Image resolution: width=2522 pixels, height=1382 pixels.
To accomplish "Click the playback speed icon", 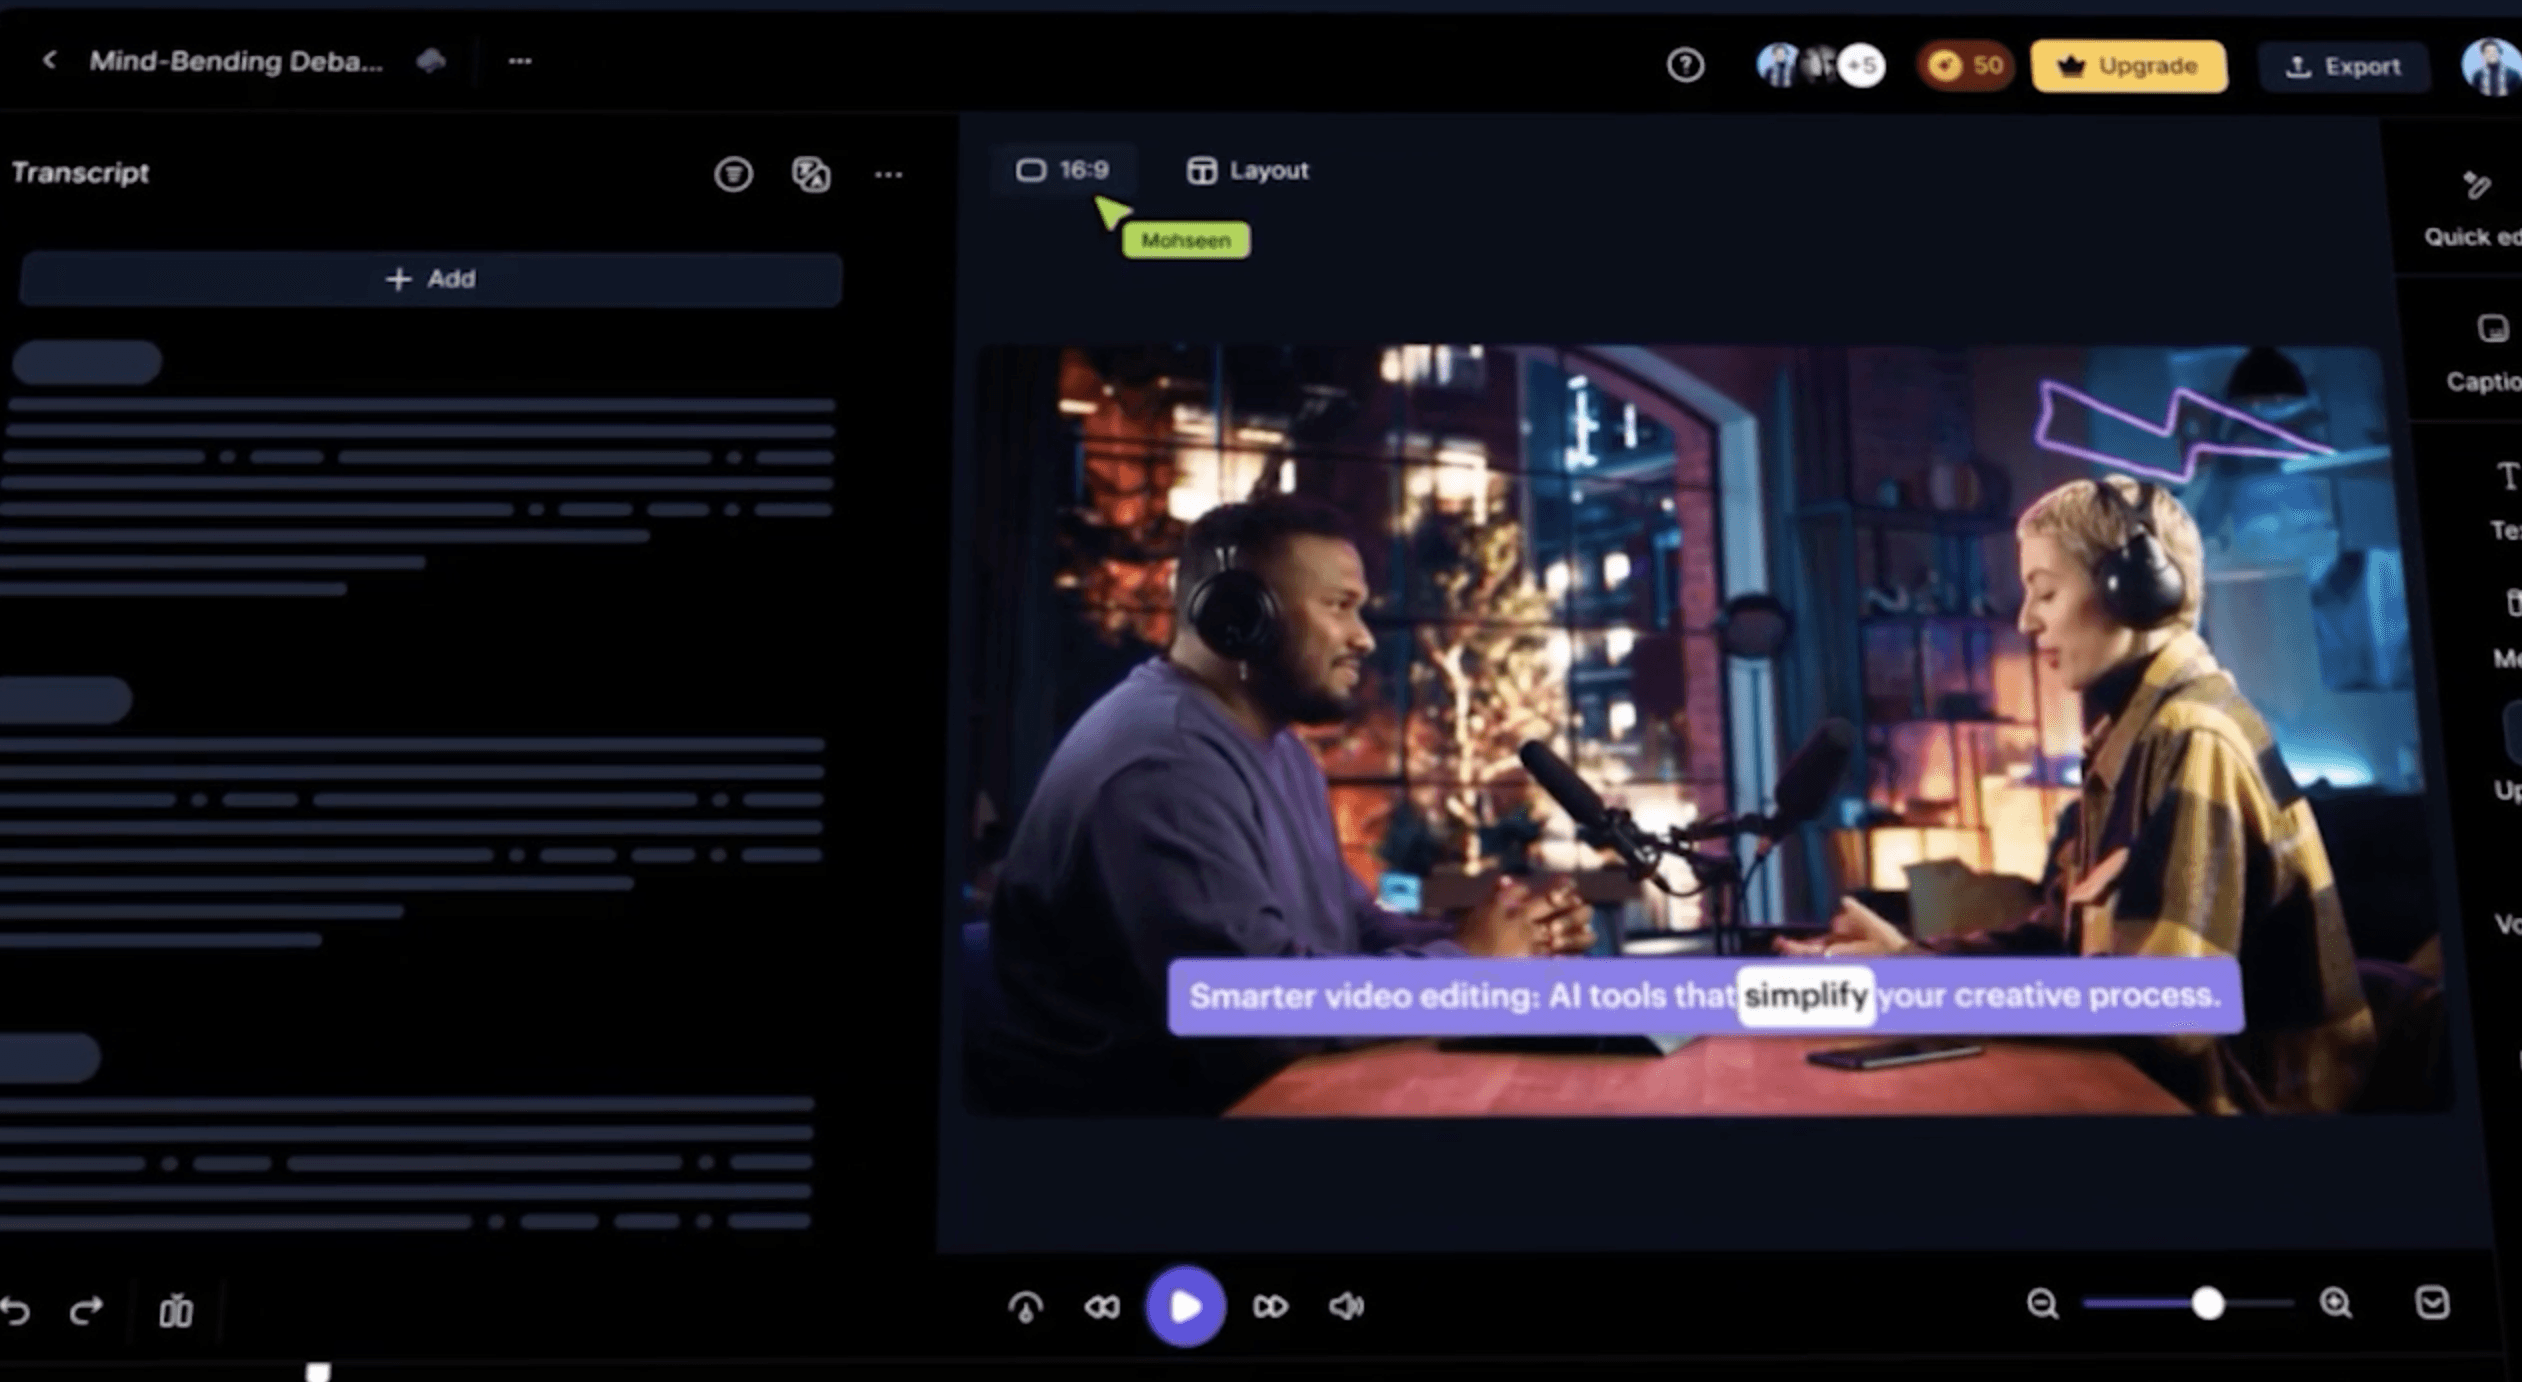I will pyautogui.click(x=1026, y=1307).
